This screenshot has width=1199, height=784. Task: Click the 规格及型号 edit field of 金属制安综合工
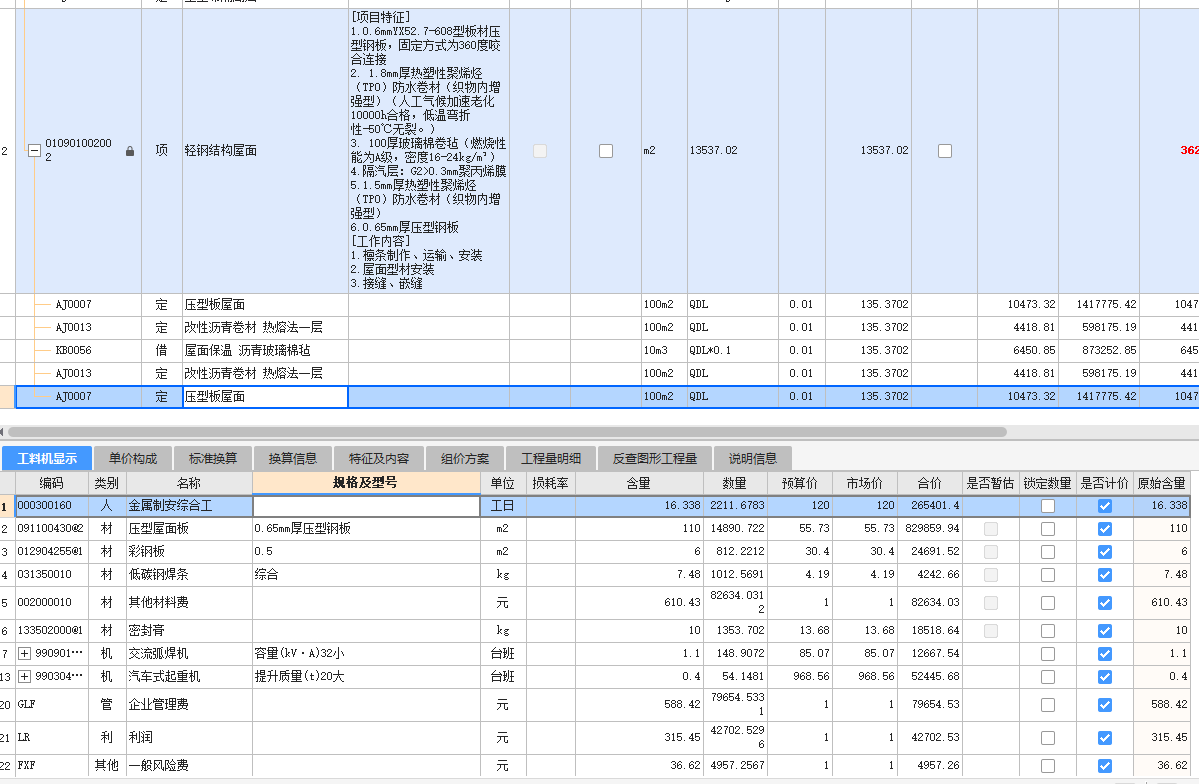pos(366,506)
